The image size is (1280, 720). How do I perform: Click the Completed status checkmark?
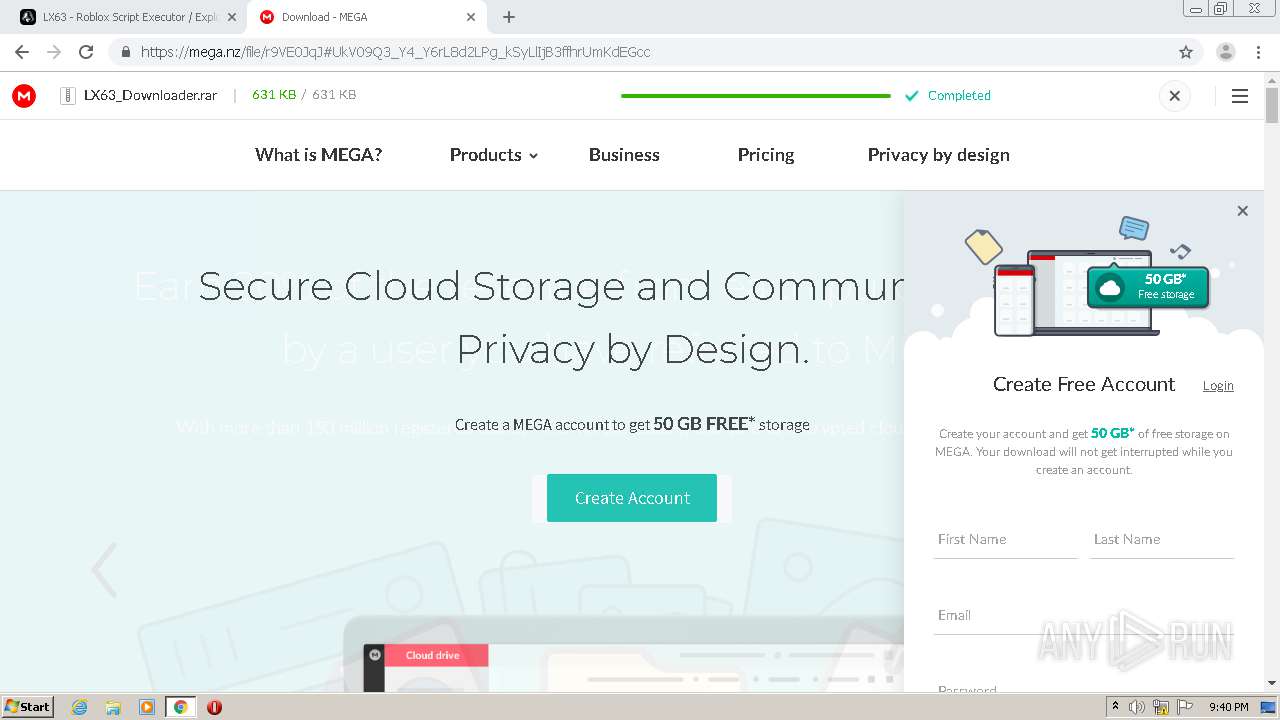click(911, 96)
